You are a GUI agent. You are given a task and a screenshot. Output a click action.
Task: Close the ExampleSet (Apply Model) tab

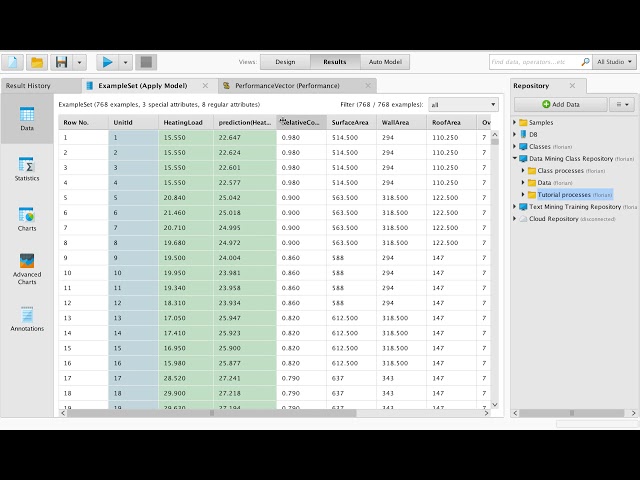(205, 86)
